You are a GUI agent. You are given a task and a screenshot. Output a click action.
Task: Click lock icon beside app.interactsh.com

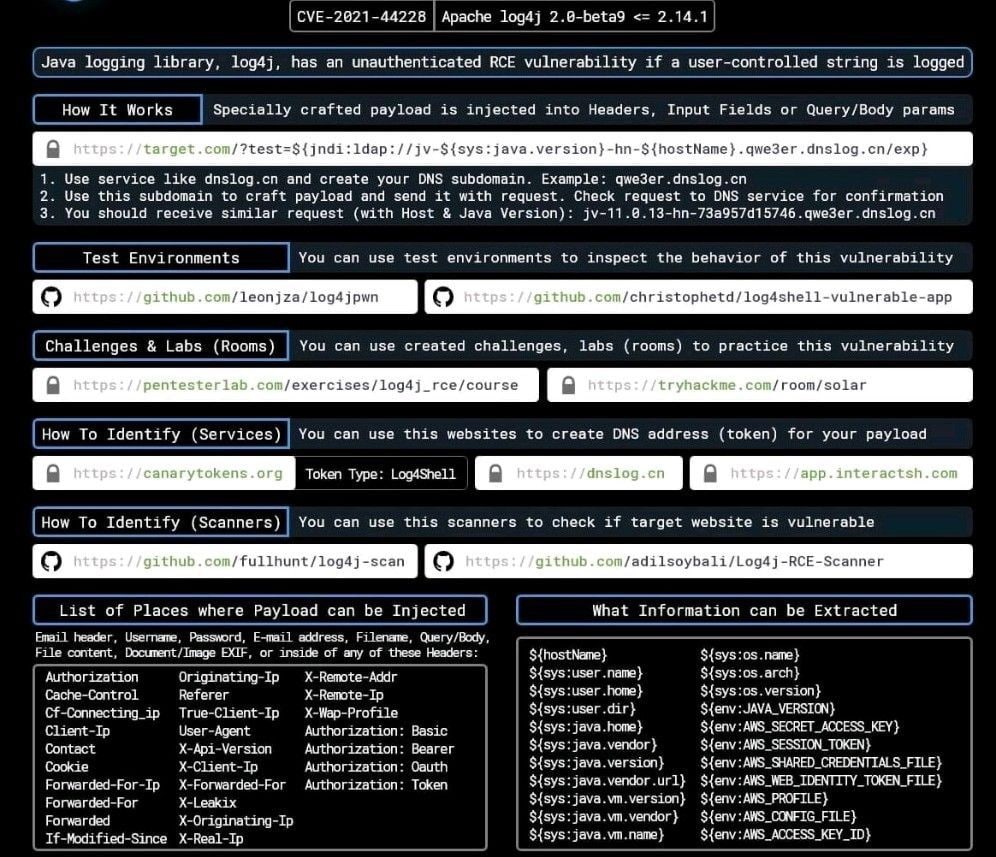click(710, 473)
